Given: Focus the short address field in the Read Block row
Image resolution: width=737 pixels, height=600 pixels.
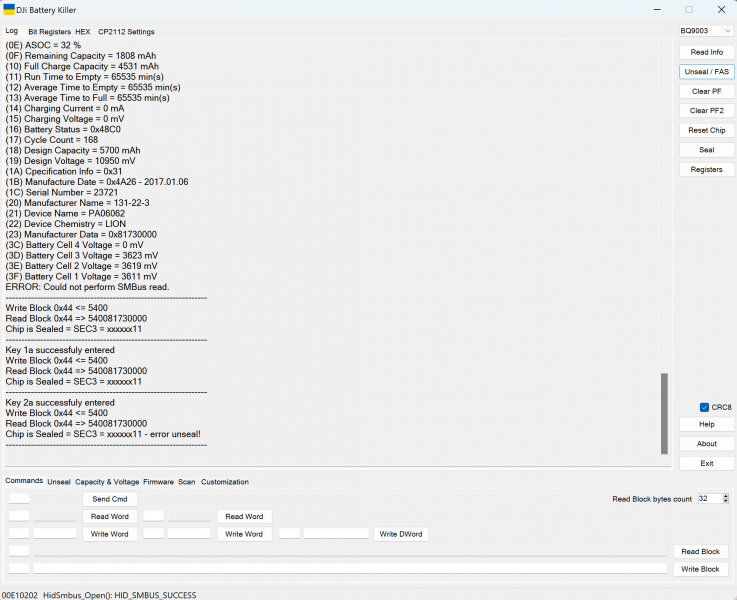Looking at the screenshot, I should click(x=19, y=551).
